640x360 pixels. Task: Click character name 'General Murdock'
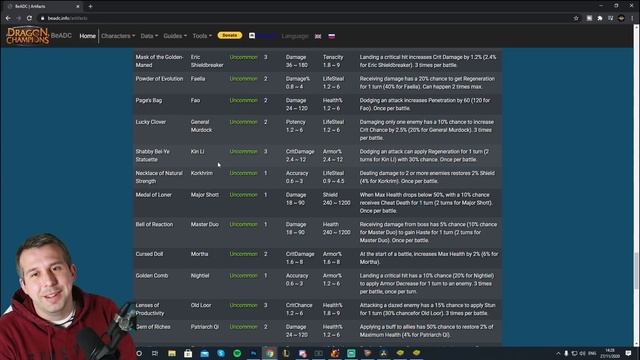tap(201, 126)
